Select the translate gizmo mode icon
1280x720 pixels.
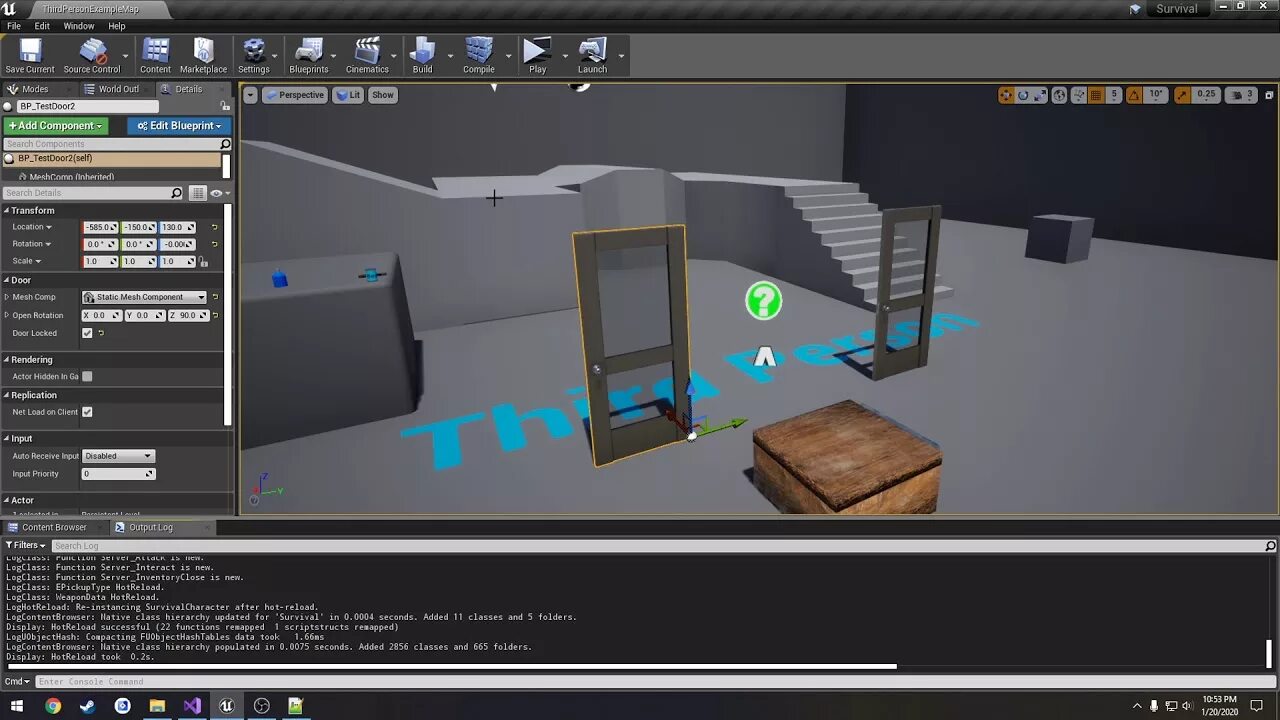pyautogui.click(x=1007, y=95)
